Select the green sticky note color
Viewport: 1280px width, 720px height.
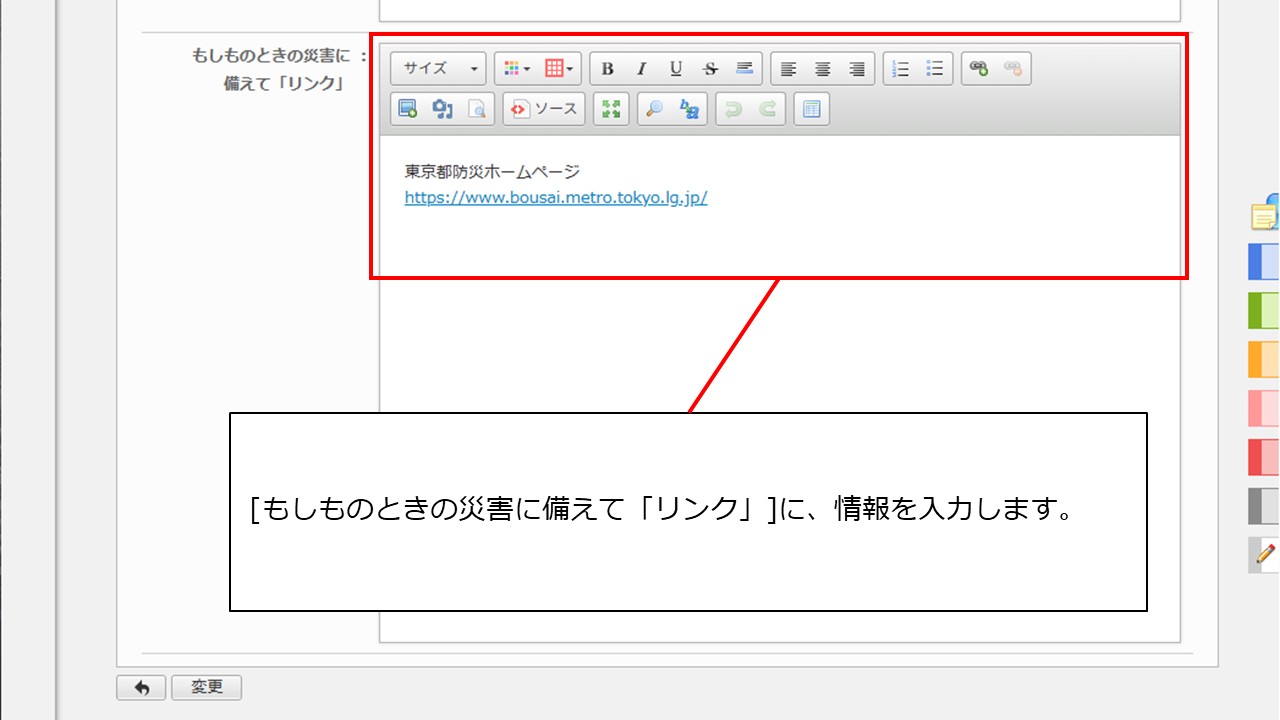pyautogui.click(x=1263, y=310)
